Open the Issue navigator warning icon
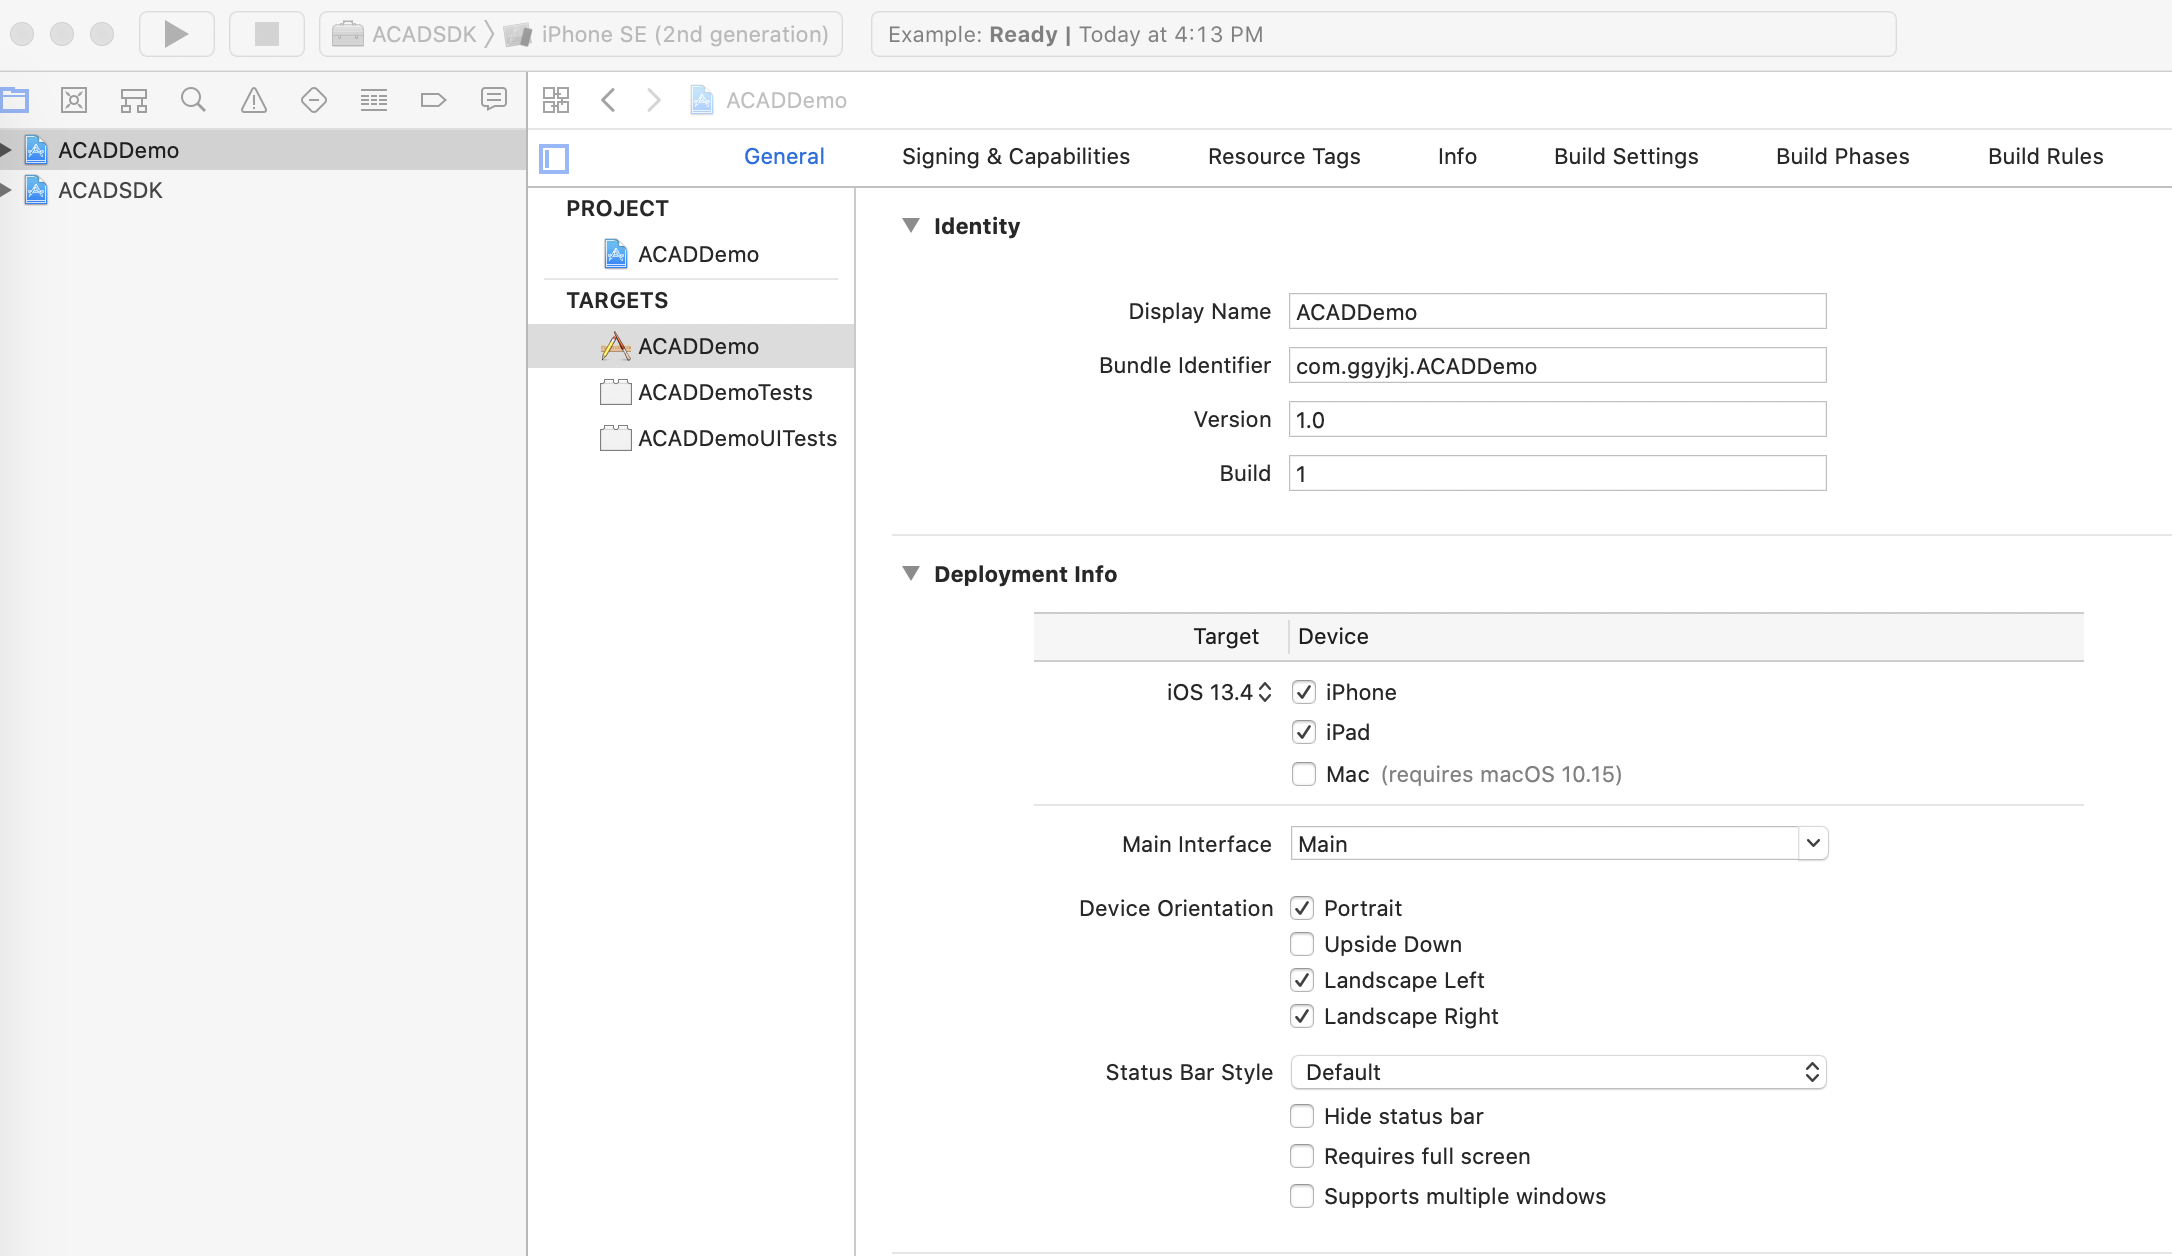The height and width of the screenshot is (1256, 2172). click(x=254, y=100)
